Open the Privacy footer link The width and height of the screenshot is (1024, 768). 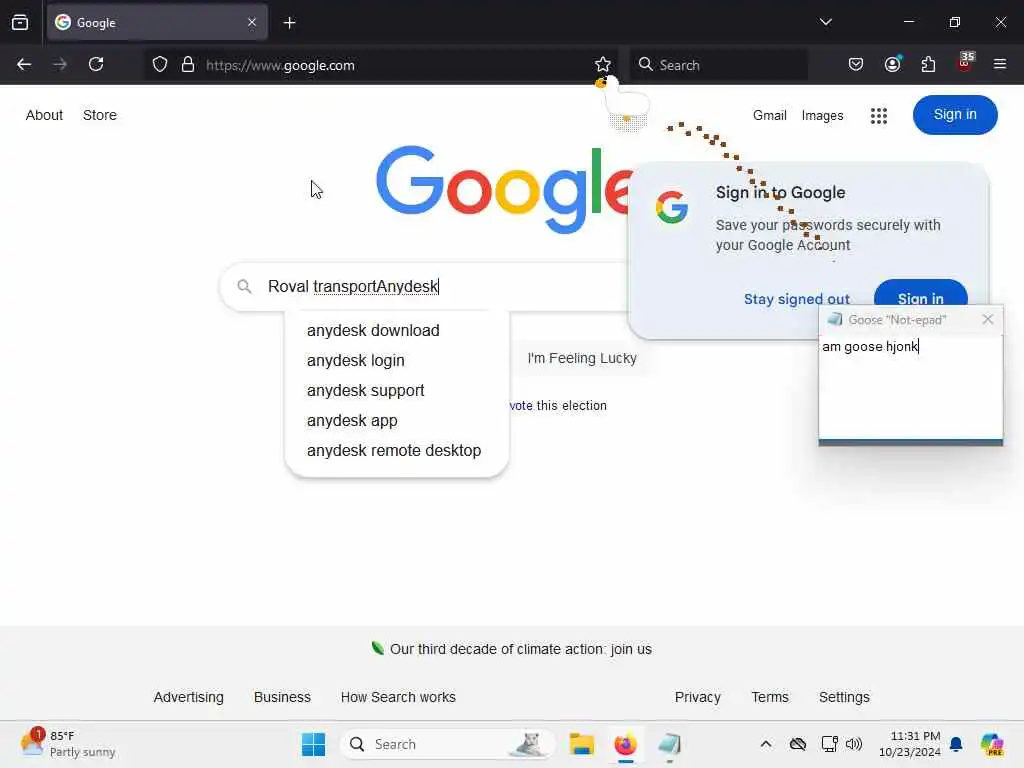click(697, 697)
